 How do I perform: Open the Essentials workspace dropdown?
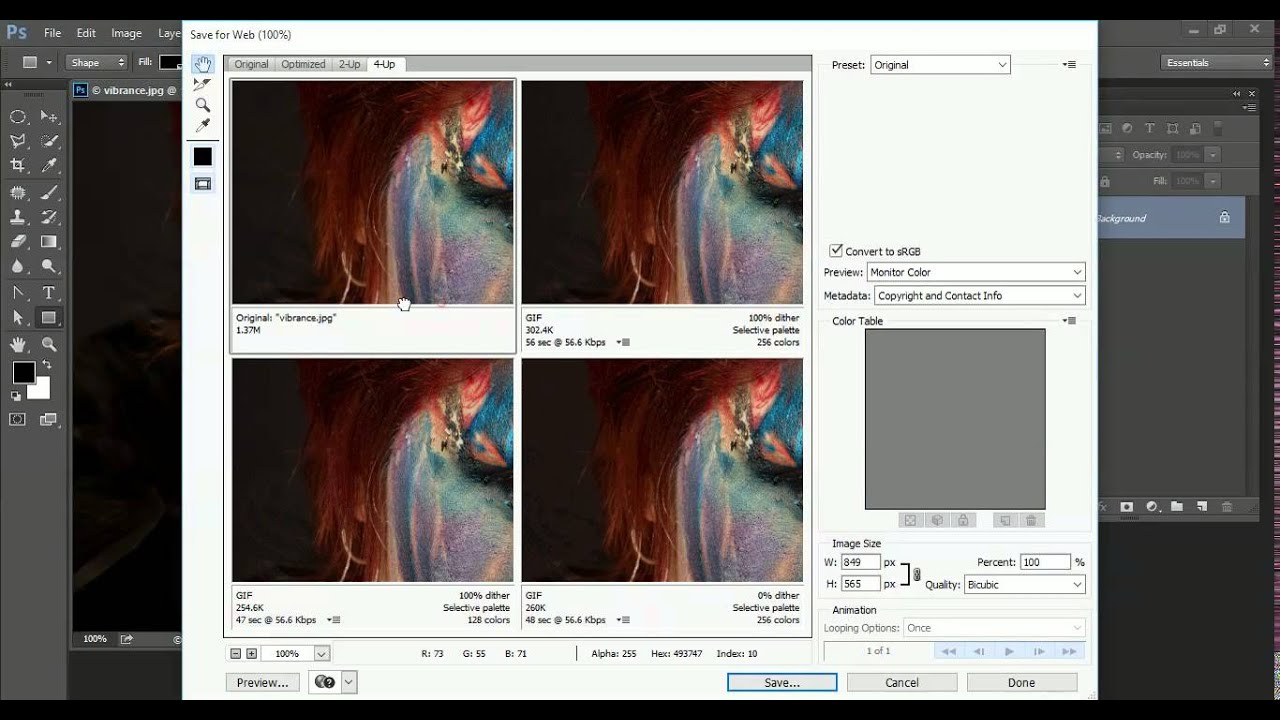(1217, 62)
